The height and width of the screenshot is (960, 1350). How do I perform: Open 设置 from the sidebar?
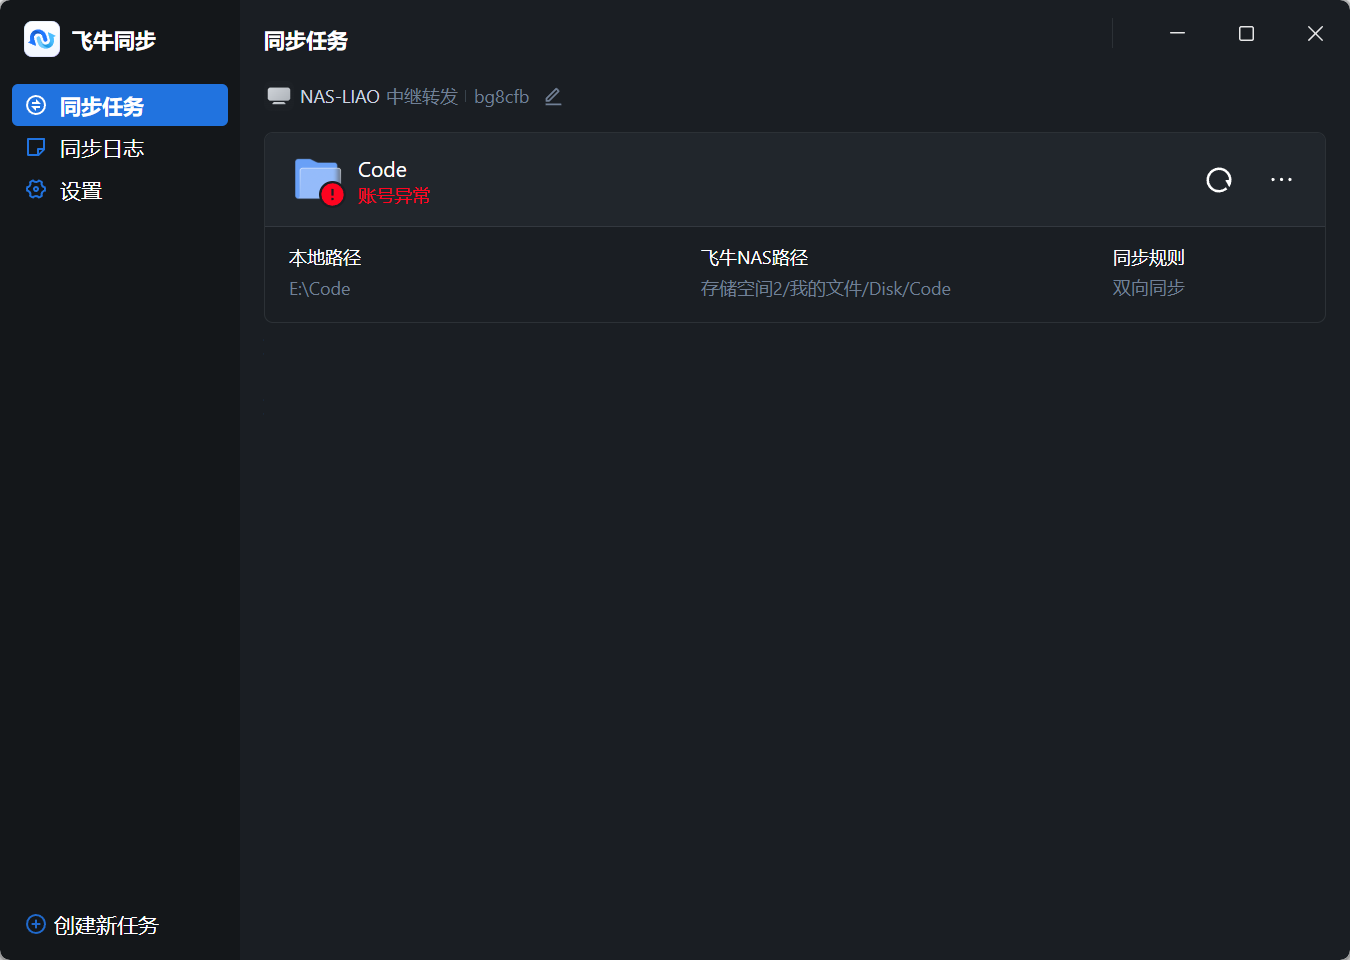120,190
